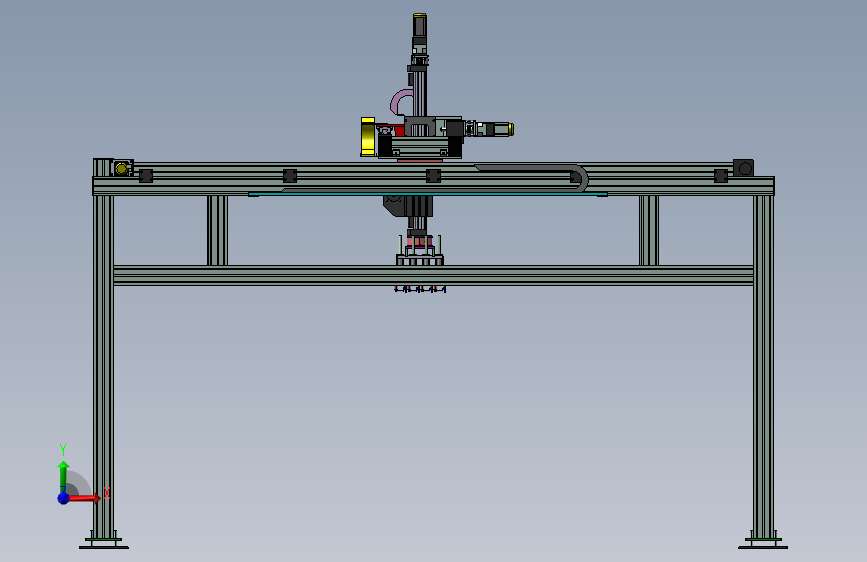
Task: Select the lower horizontal crossbeam
Action: (433, 275)
